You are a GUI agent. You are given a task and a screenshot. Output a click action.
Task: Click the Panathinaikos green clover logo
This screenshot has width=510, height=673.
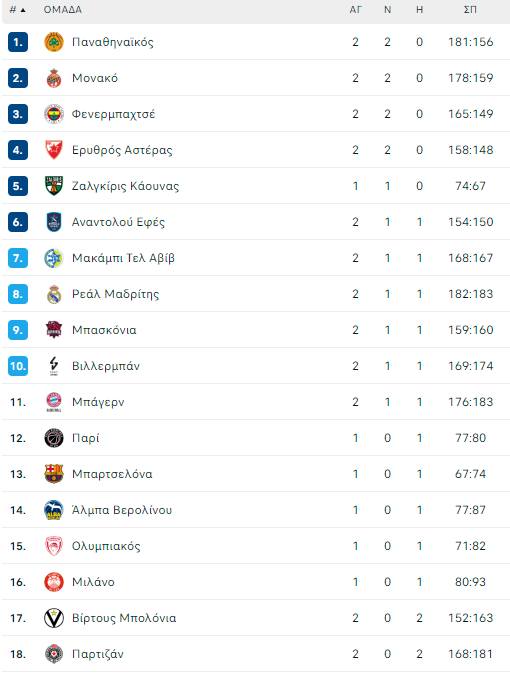[x=54, y=42]
